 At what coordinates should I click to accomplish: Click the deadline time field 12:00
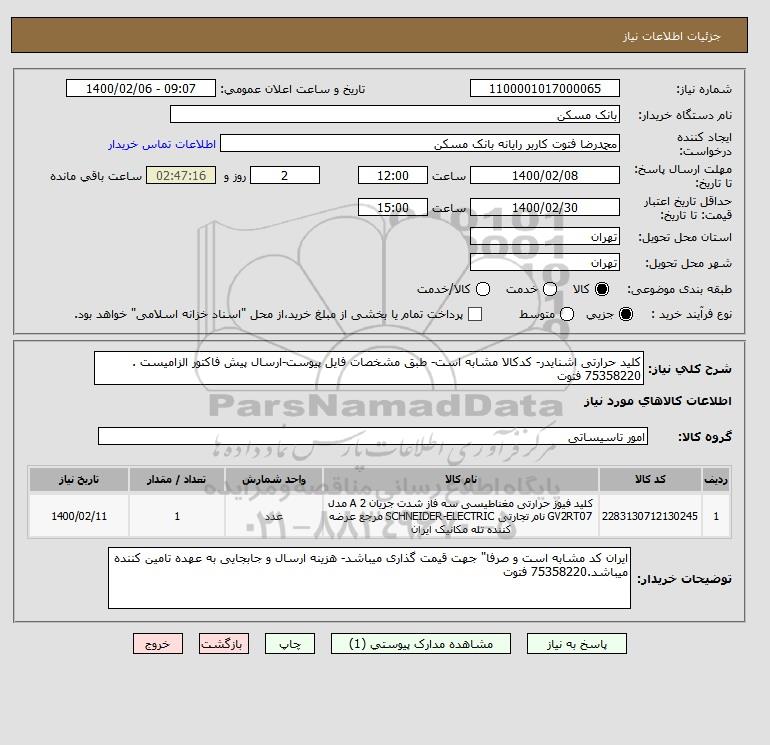(393, 175)
